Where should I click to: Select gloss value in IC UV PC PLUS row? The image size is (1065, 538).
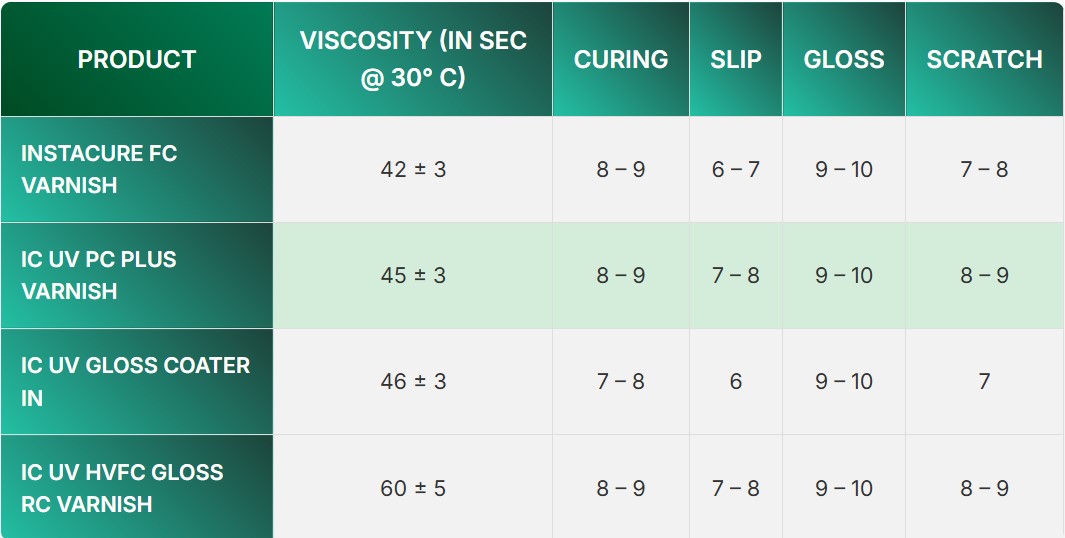[x=844, y=275]
